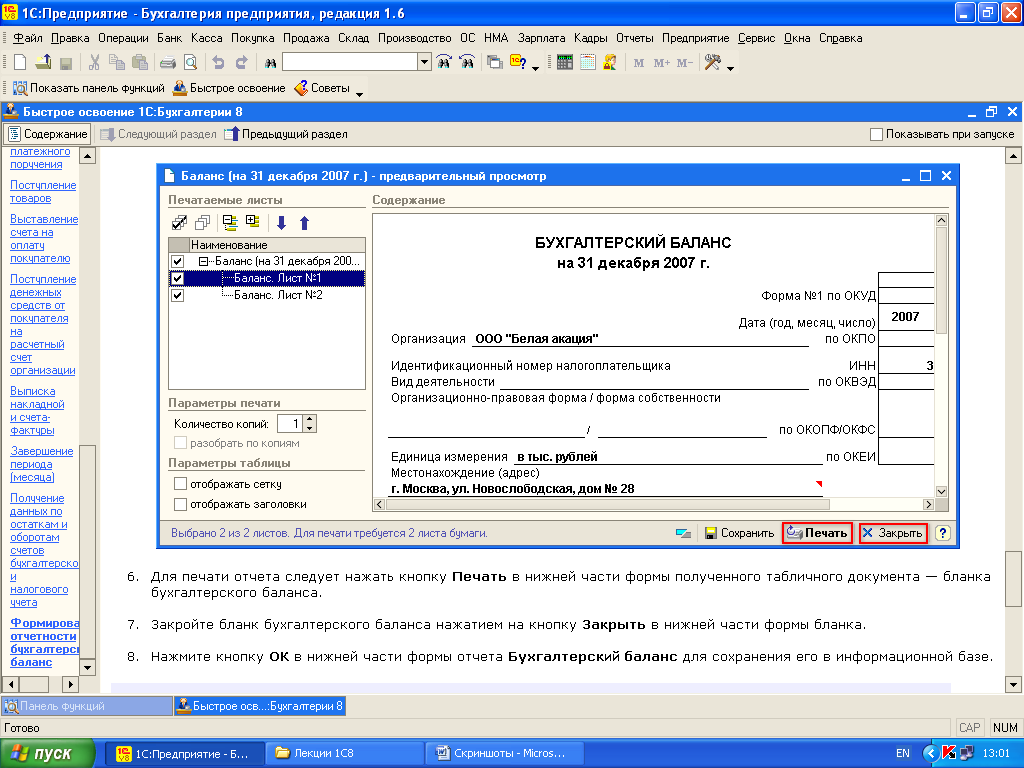Viewport: 1024px width, 768px height.
Task: Open the Операции menu
Action: [x=123, y=38]
